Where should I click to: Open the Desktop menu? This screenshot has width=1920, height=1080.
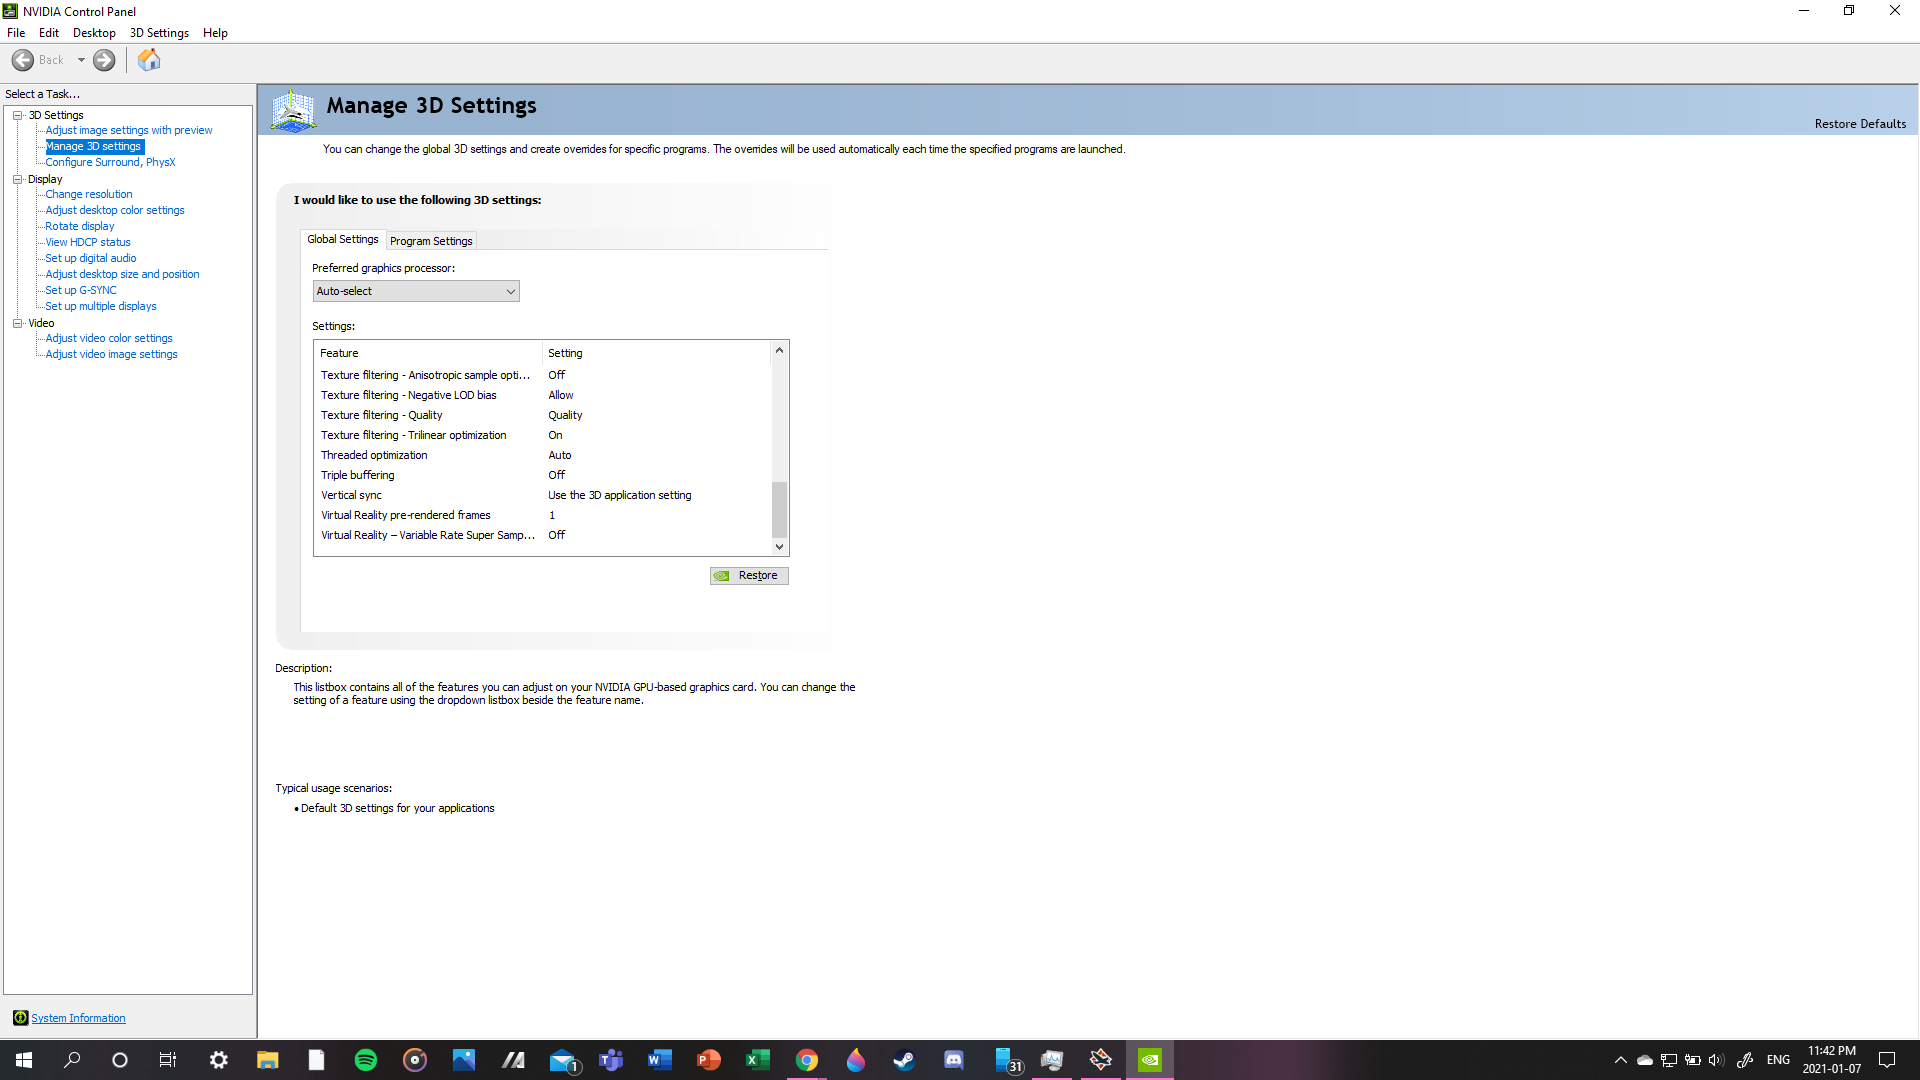tap(94, 33)
